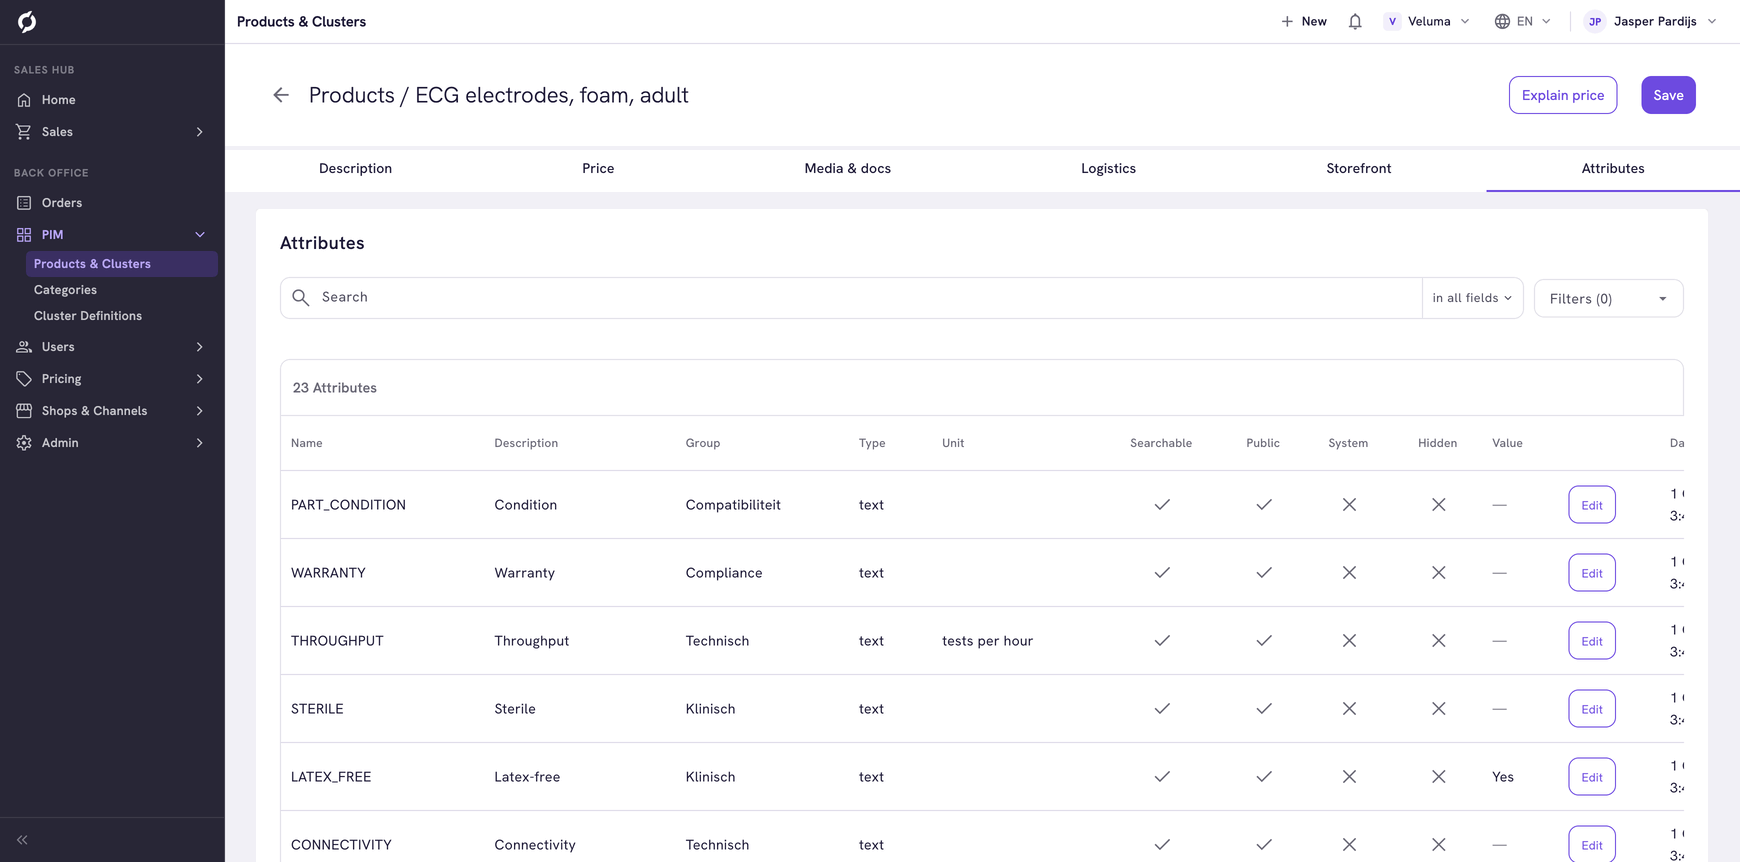Viewport: 1740px width, 862px height.
Task: Open the notifications bell
Action: point(1355,21)
